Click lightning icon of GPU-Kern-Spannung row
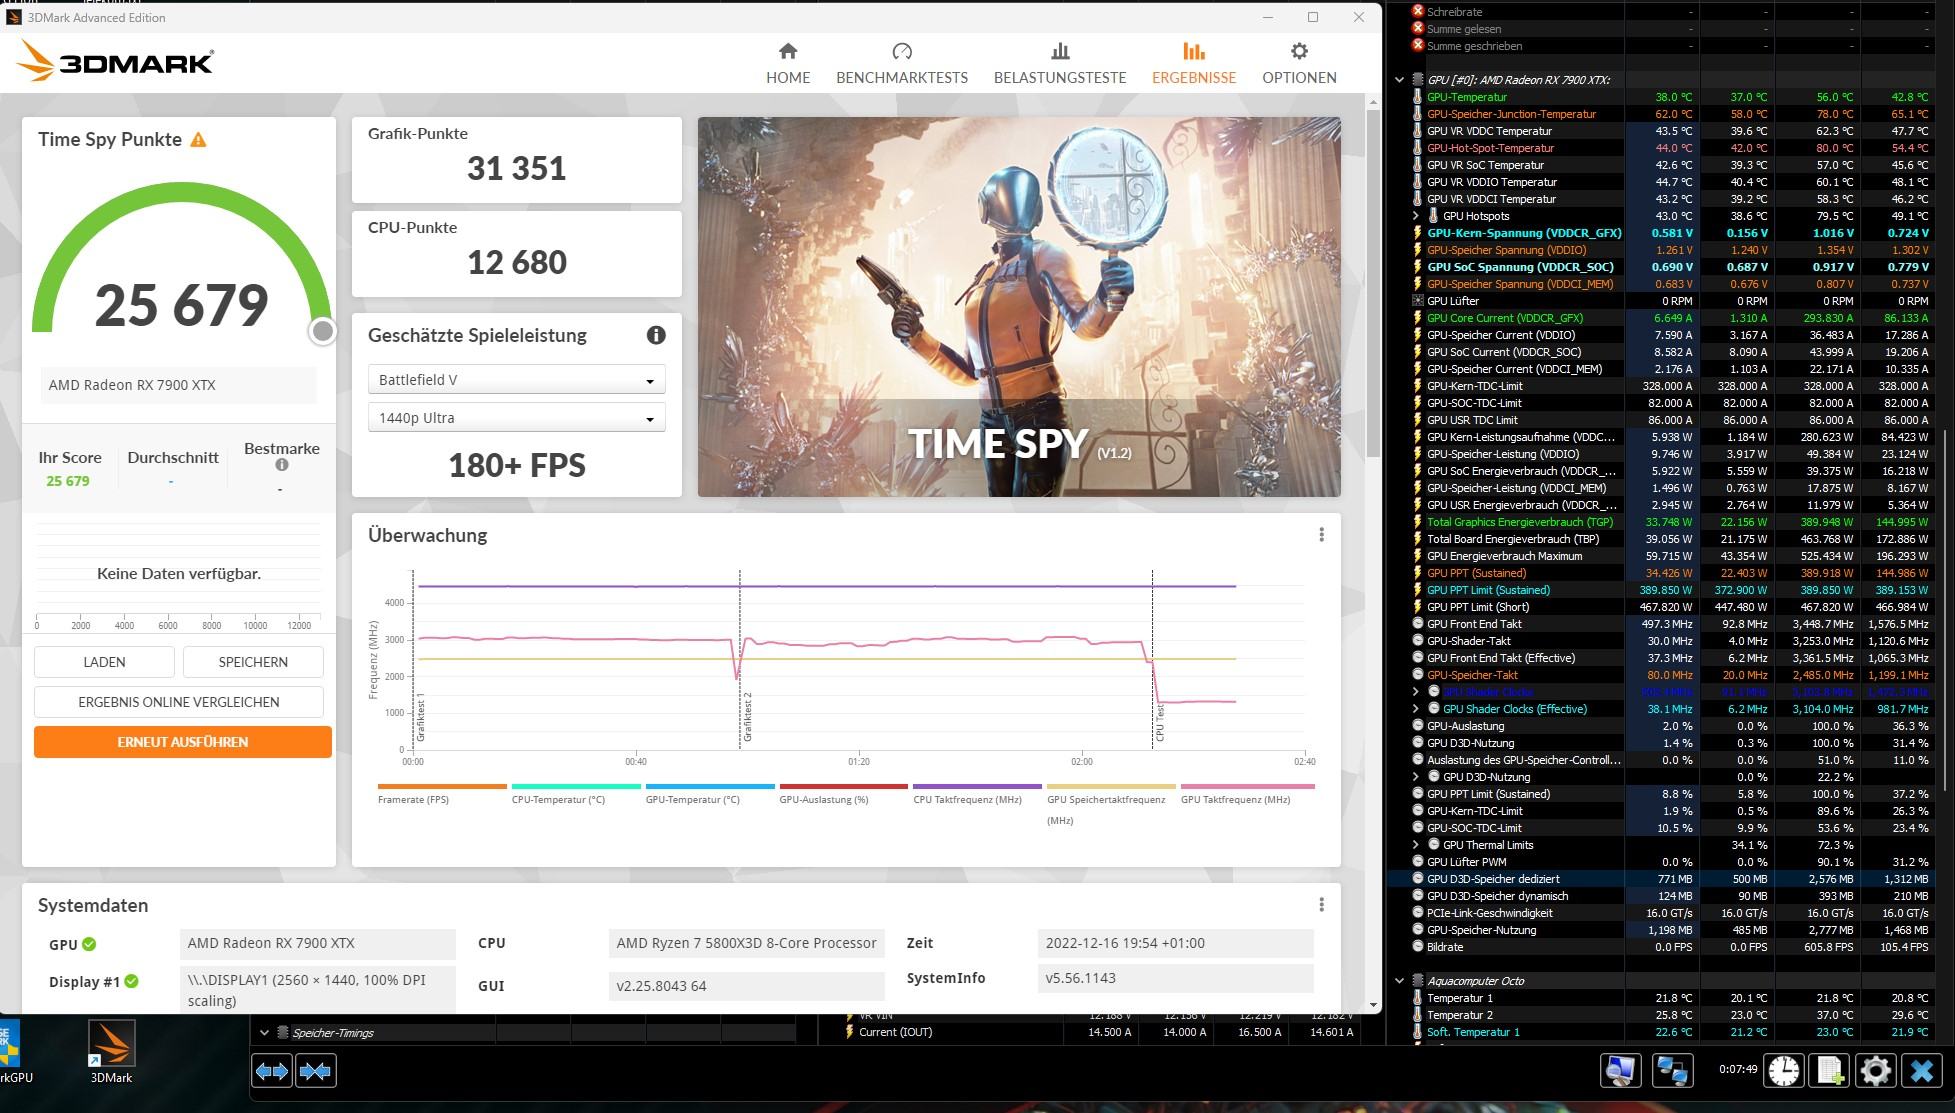Viewport: 1955px width, 1113px height. pyautogui.click(x=1417, y=233)
